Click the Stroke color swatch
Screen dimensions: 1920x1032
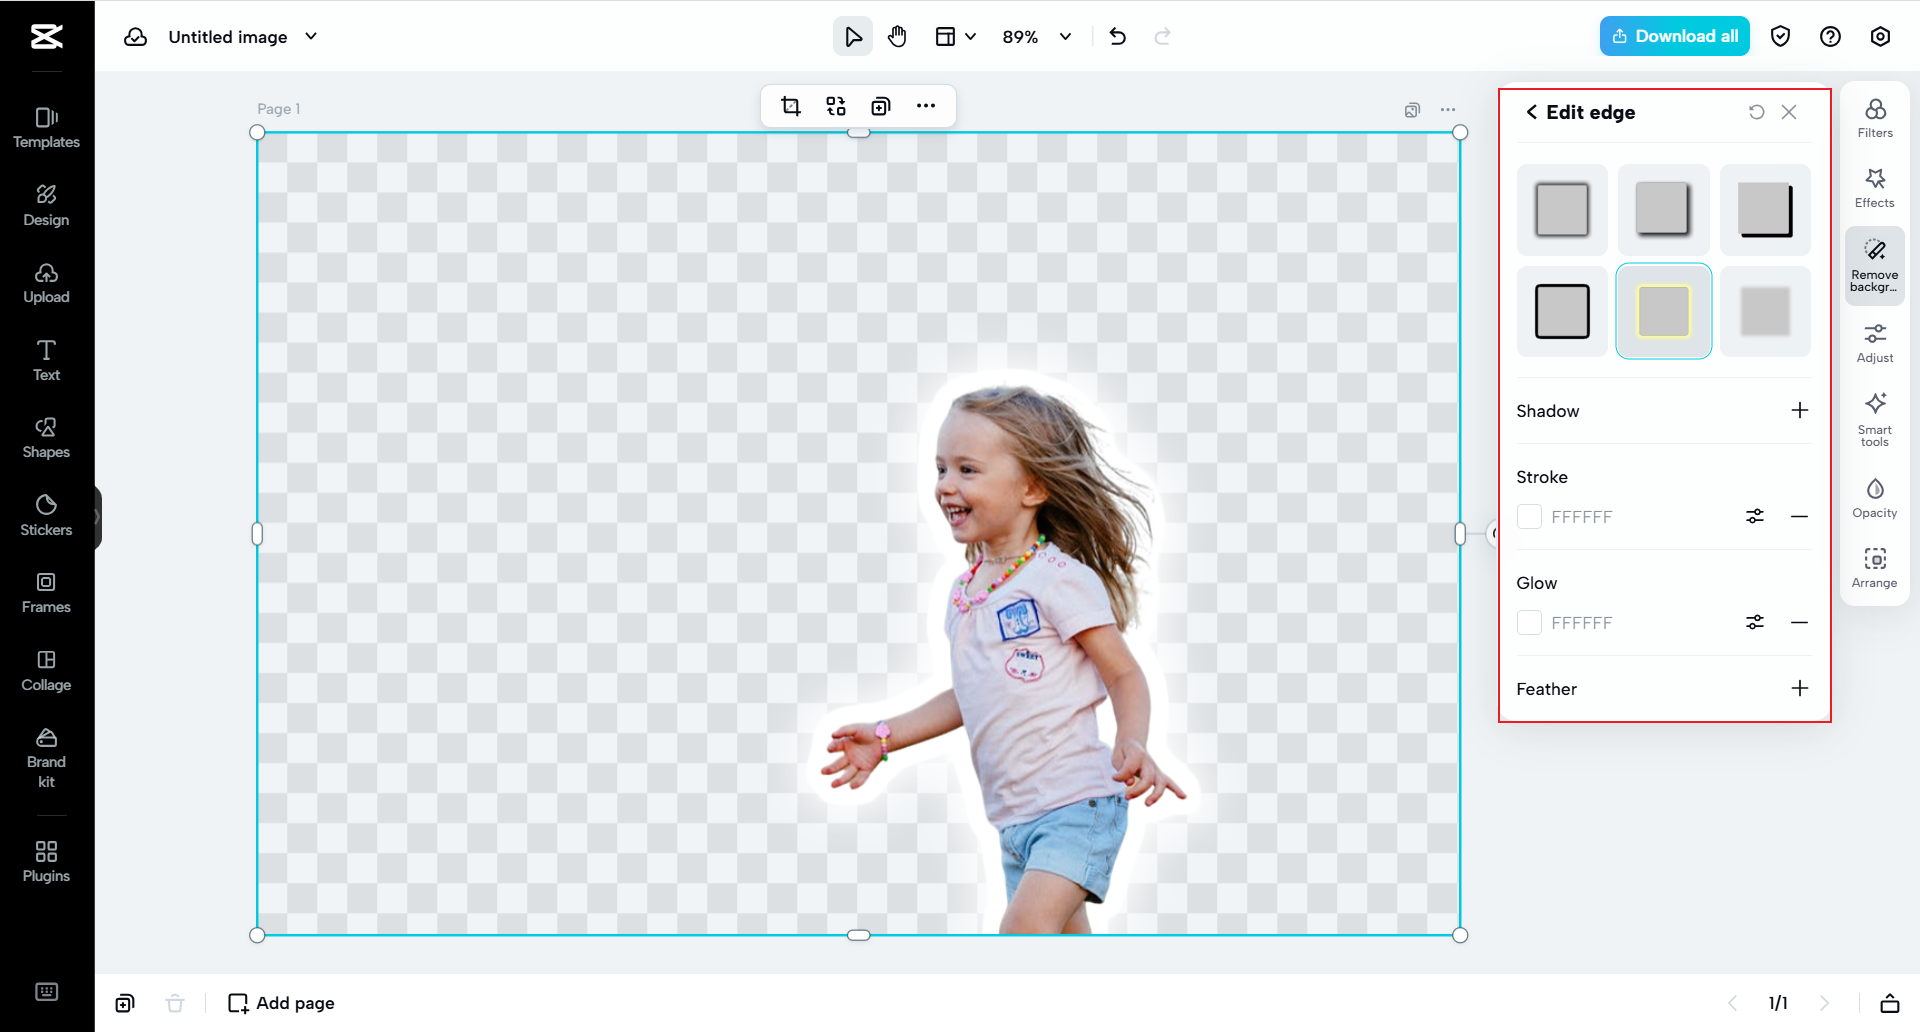pos(1529,516)
